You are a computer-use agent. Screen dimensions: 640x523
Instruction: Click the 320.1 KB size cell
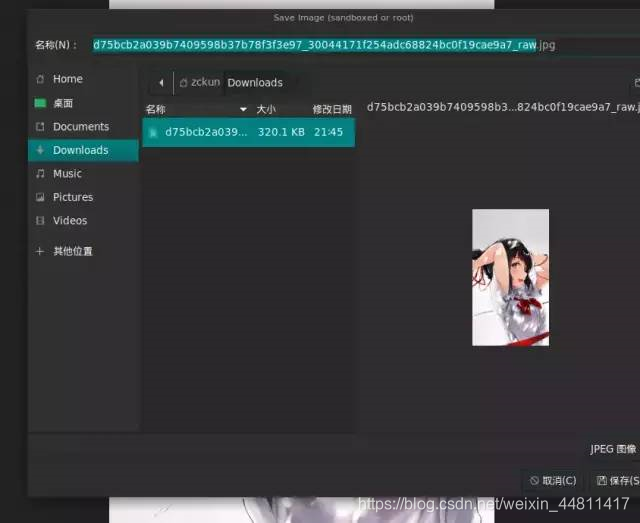[281, 132]
